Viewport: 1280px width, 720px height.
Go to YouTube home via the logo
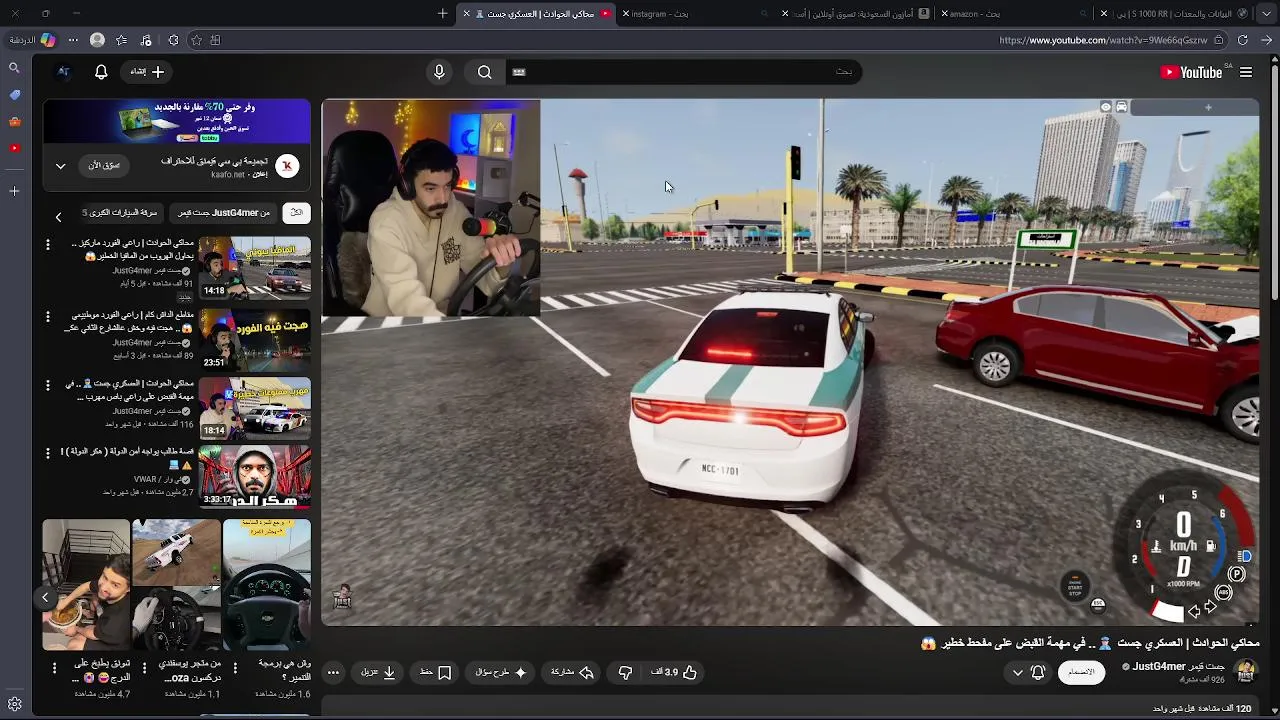1191,72
